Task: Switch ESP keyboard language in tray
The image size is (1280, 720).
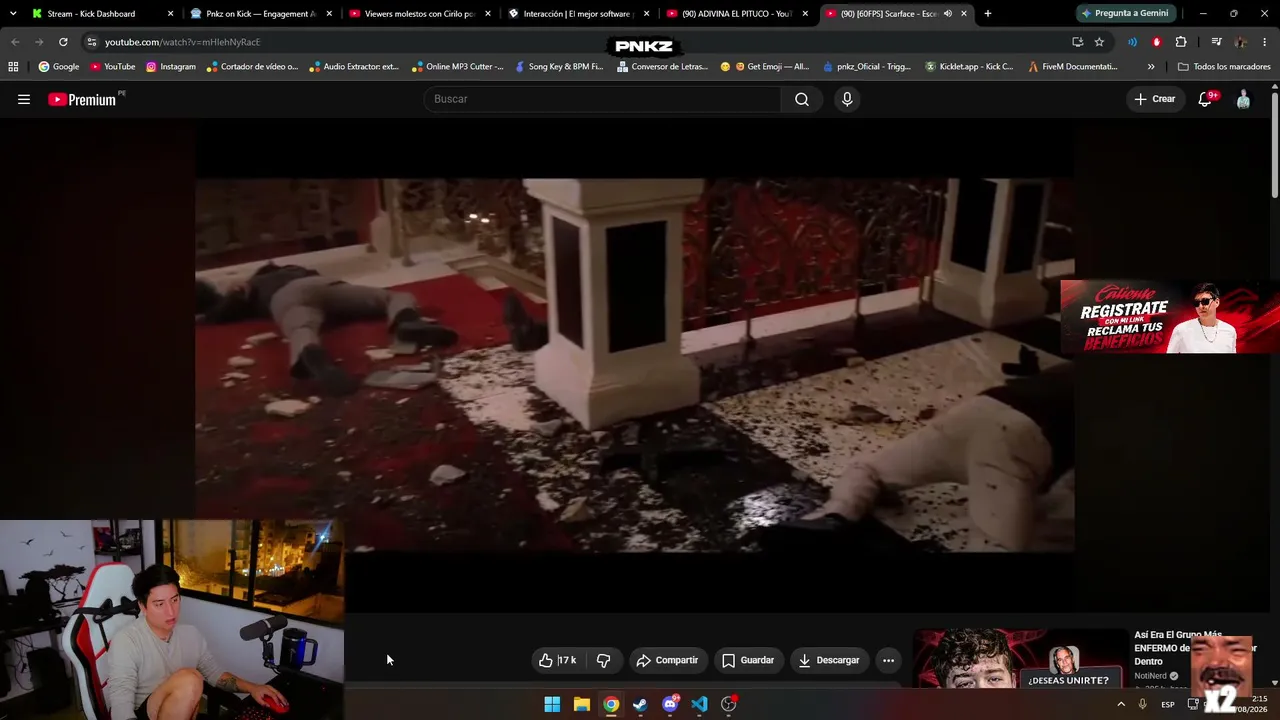Action: pyautogui.click(x=1167, y=705)
